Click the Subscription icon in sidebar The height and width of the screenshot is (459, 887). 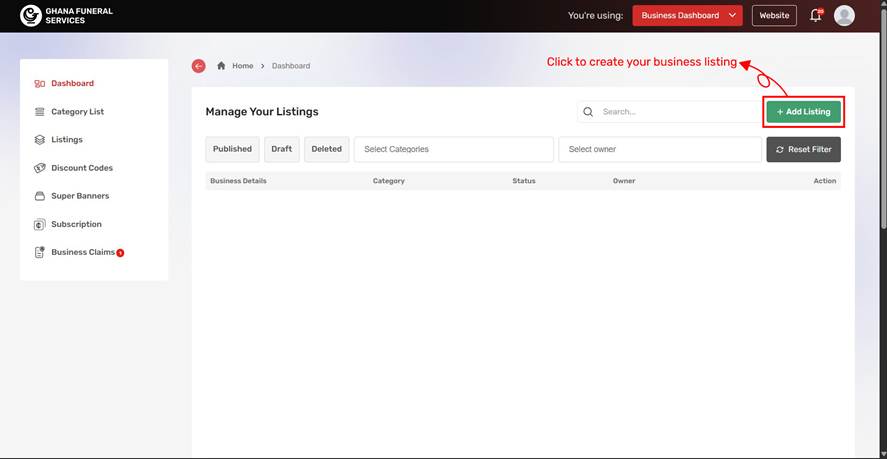tap(40, 225)
